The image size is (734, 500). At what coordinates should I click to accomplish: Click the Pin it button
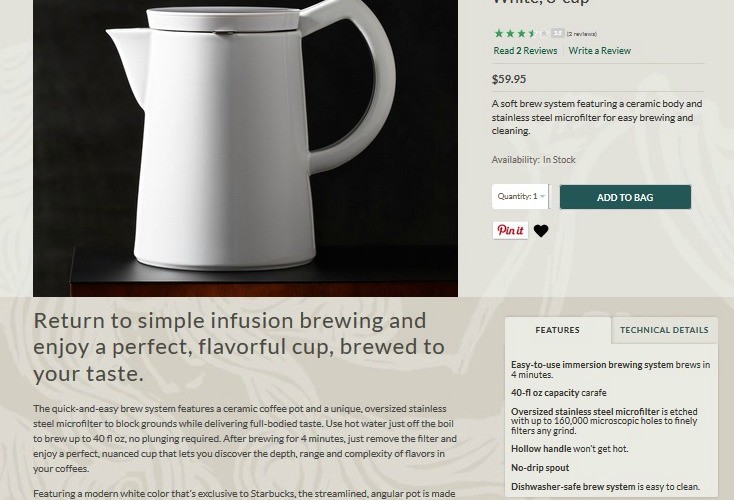(510, 230)
